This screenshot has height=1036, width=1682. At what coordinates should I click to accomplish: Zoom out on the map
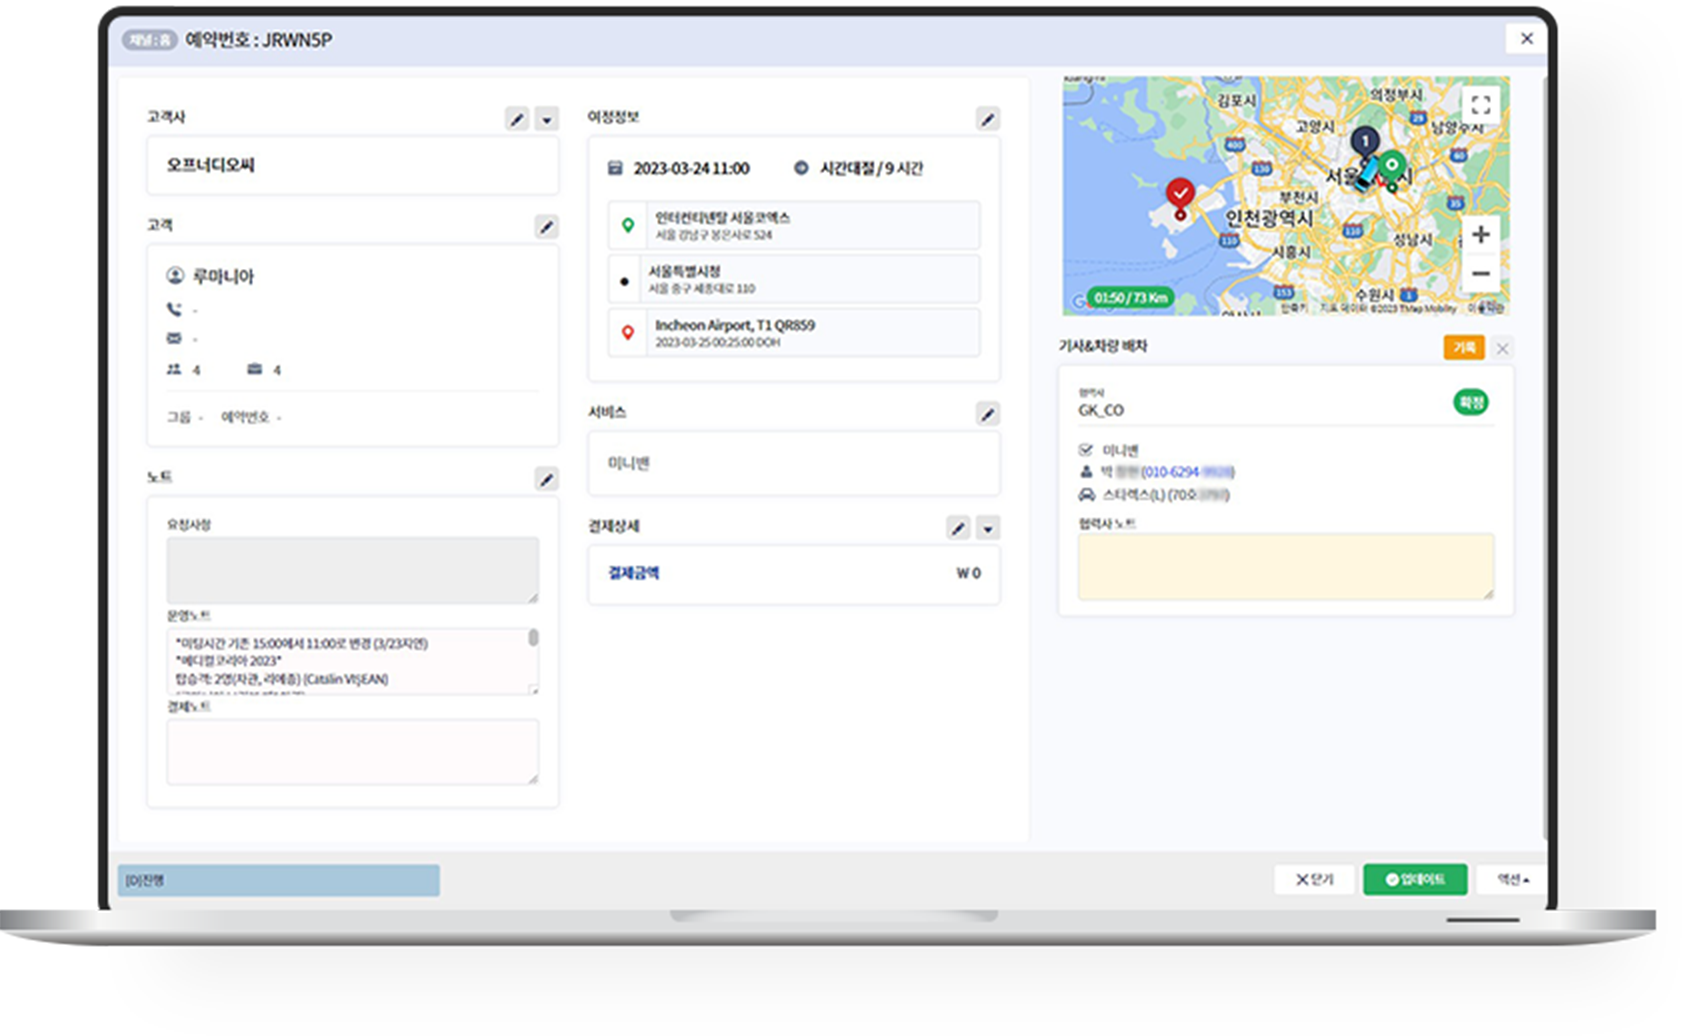point(1481,273)
